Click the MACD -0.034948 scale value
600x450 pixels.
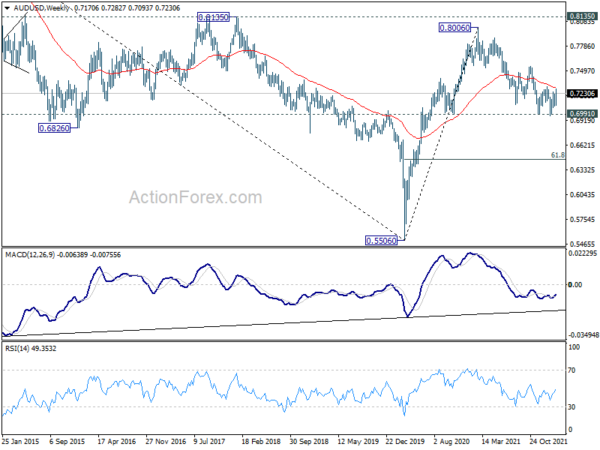click(583, 335)
